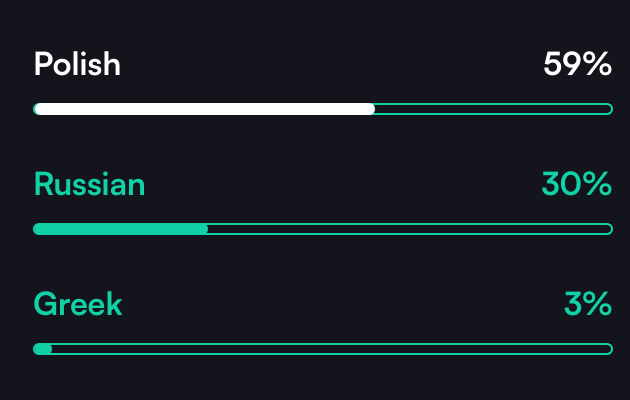This screenshot has width=630, height=400.
Task: Click the left start of the Russian bar
Action: pyautogui.click(x=37, y=229)
